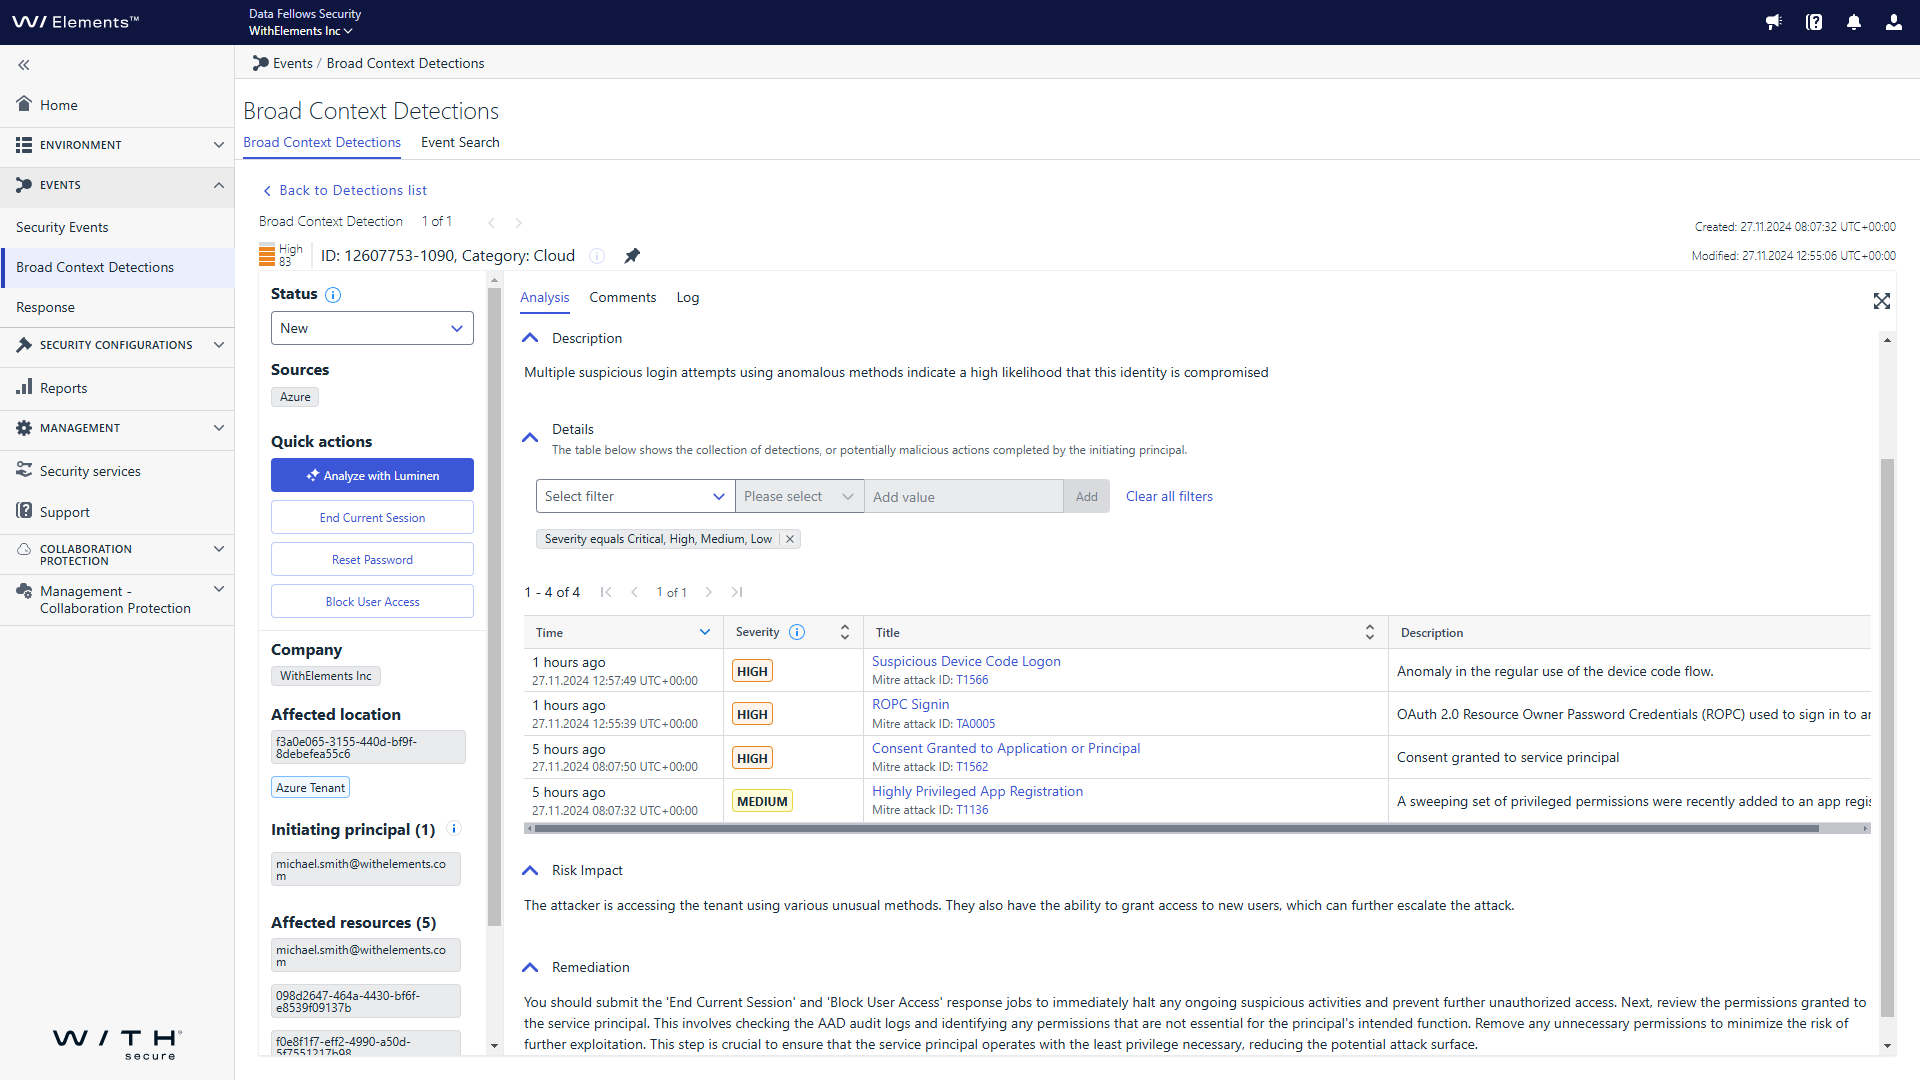This screenshot has width=1920, height=1080.
Task: Expand Security Configurations section
Action: coord(117,345)
